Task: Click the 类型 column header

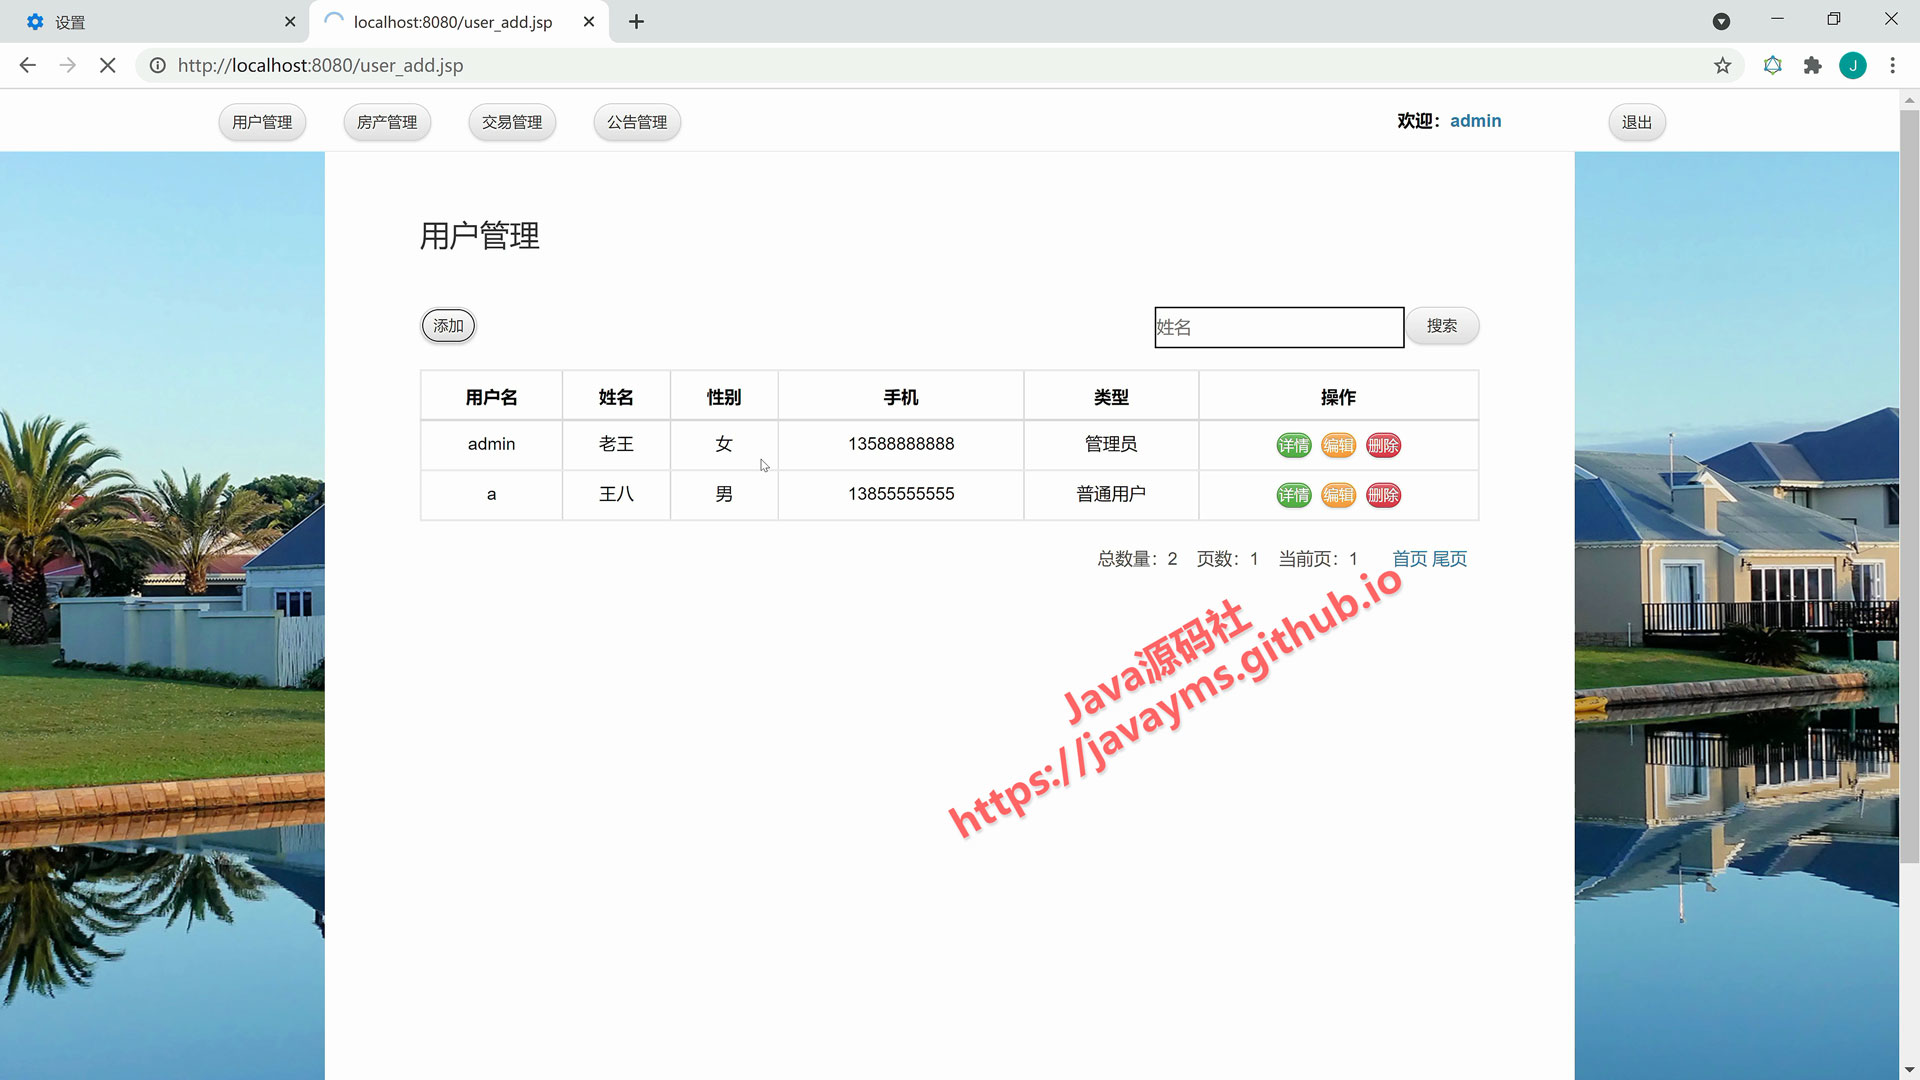Action: click(x=1111, y=397)
